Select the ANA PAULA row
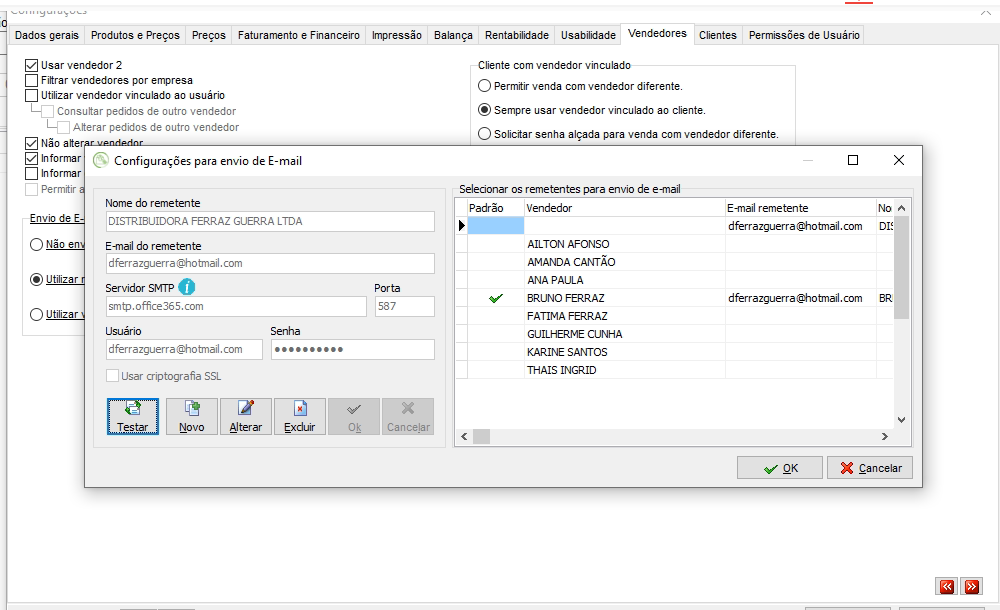The image size is (1000, 610). coord(674,279)
